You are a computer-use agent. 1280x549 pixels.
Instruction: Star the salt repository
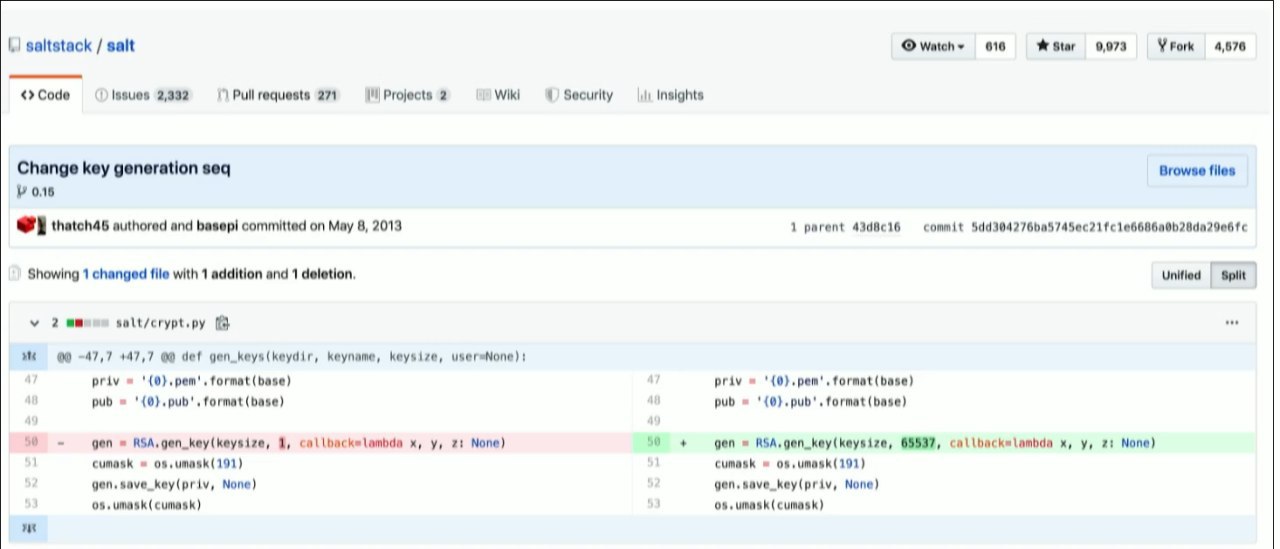[1055, 46]
